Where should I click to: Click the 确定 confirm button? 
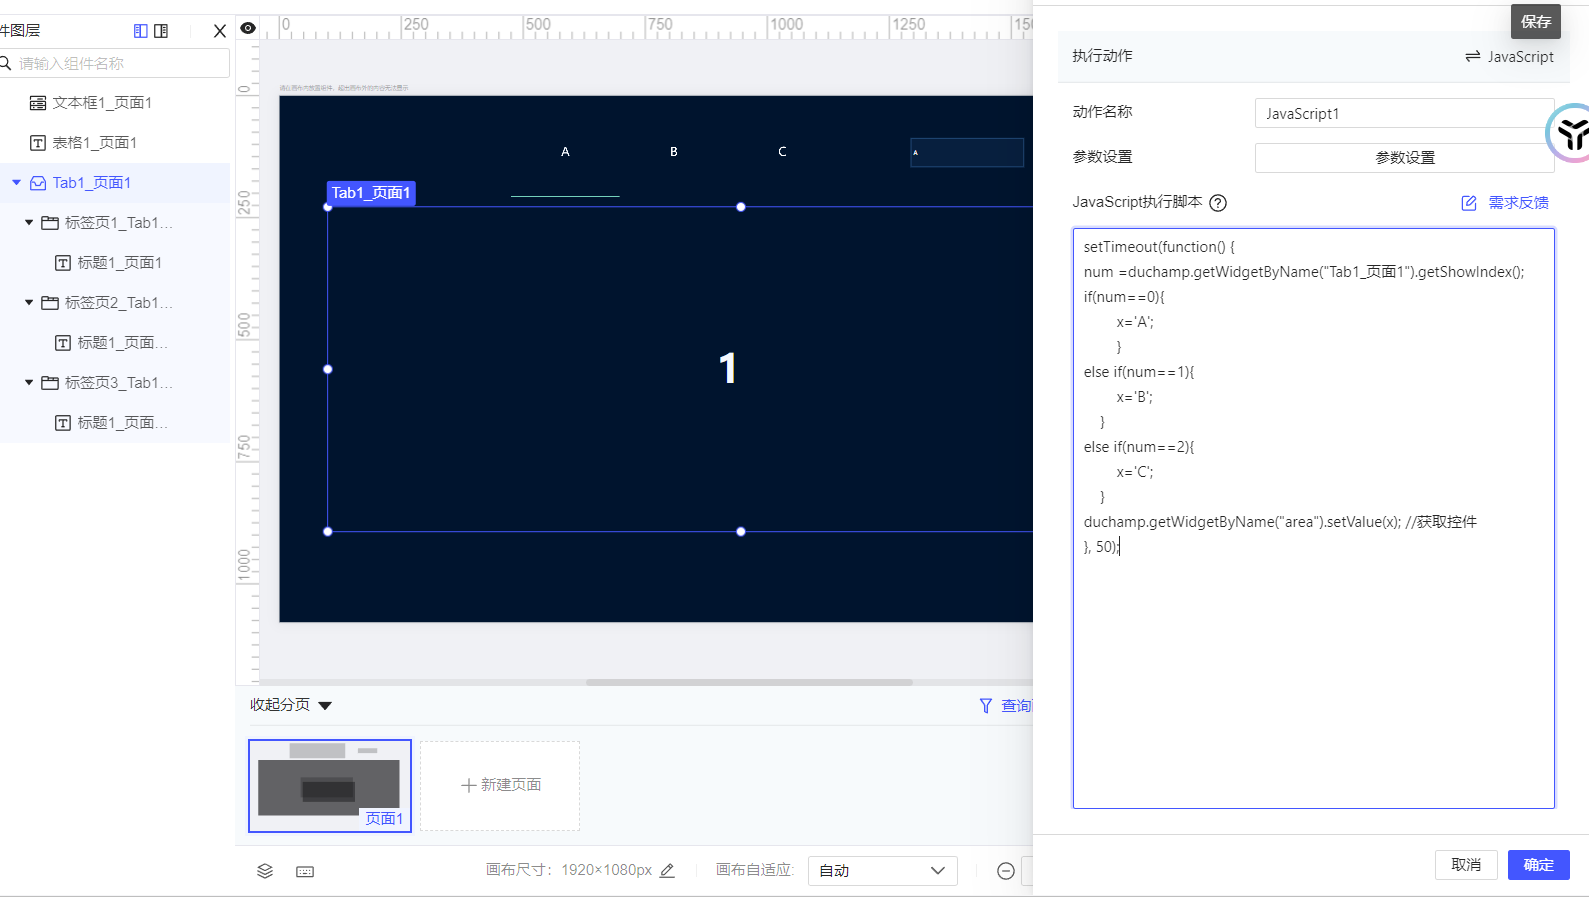[x=1538, y=865]
